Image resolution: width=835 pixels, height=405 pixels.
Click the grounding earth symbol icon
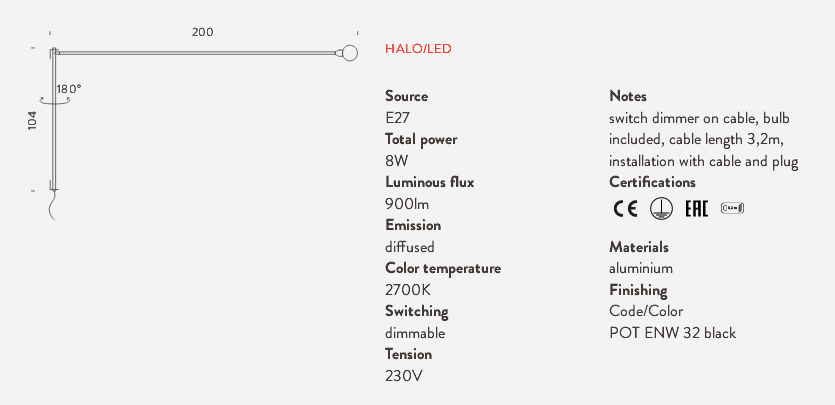coord(661,209)
